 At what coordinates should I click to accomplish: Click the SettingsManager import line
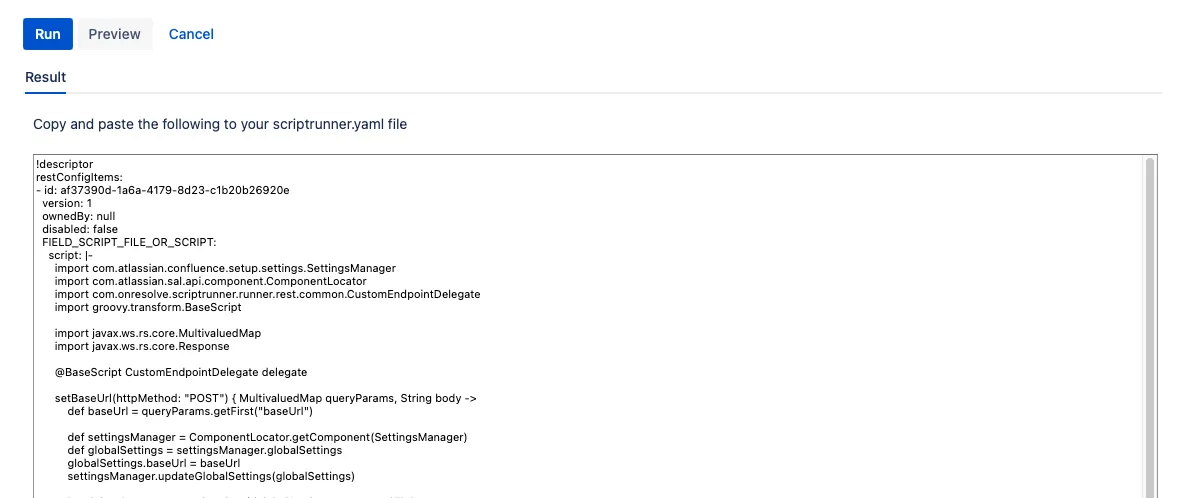click(x=225, y=268)
